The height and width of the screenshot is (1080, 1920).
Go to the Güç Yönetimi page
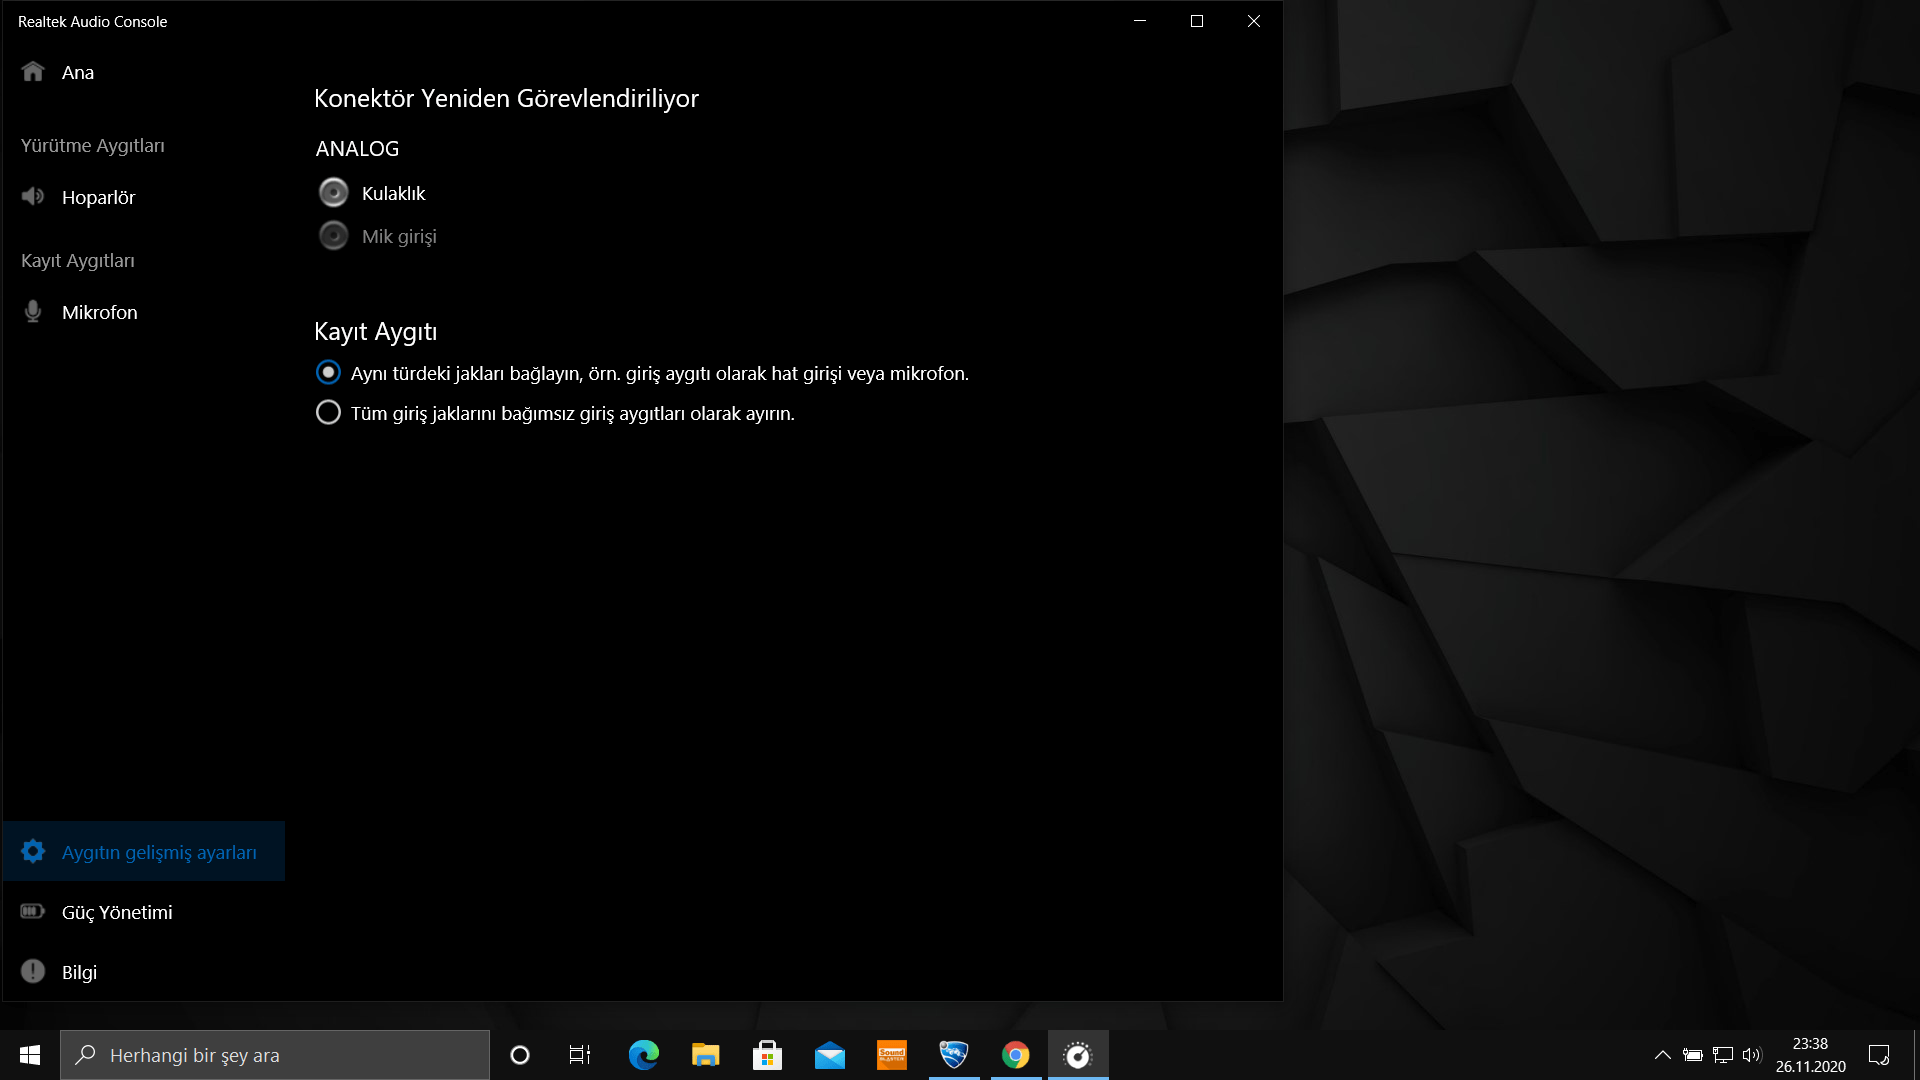[x=117, y=912]
